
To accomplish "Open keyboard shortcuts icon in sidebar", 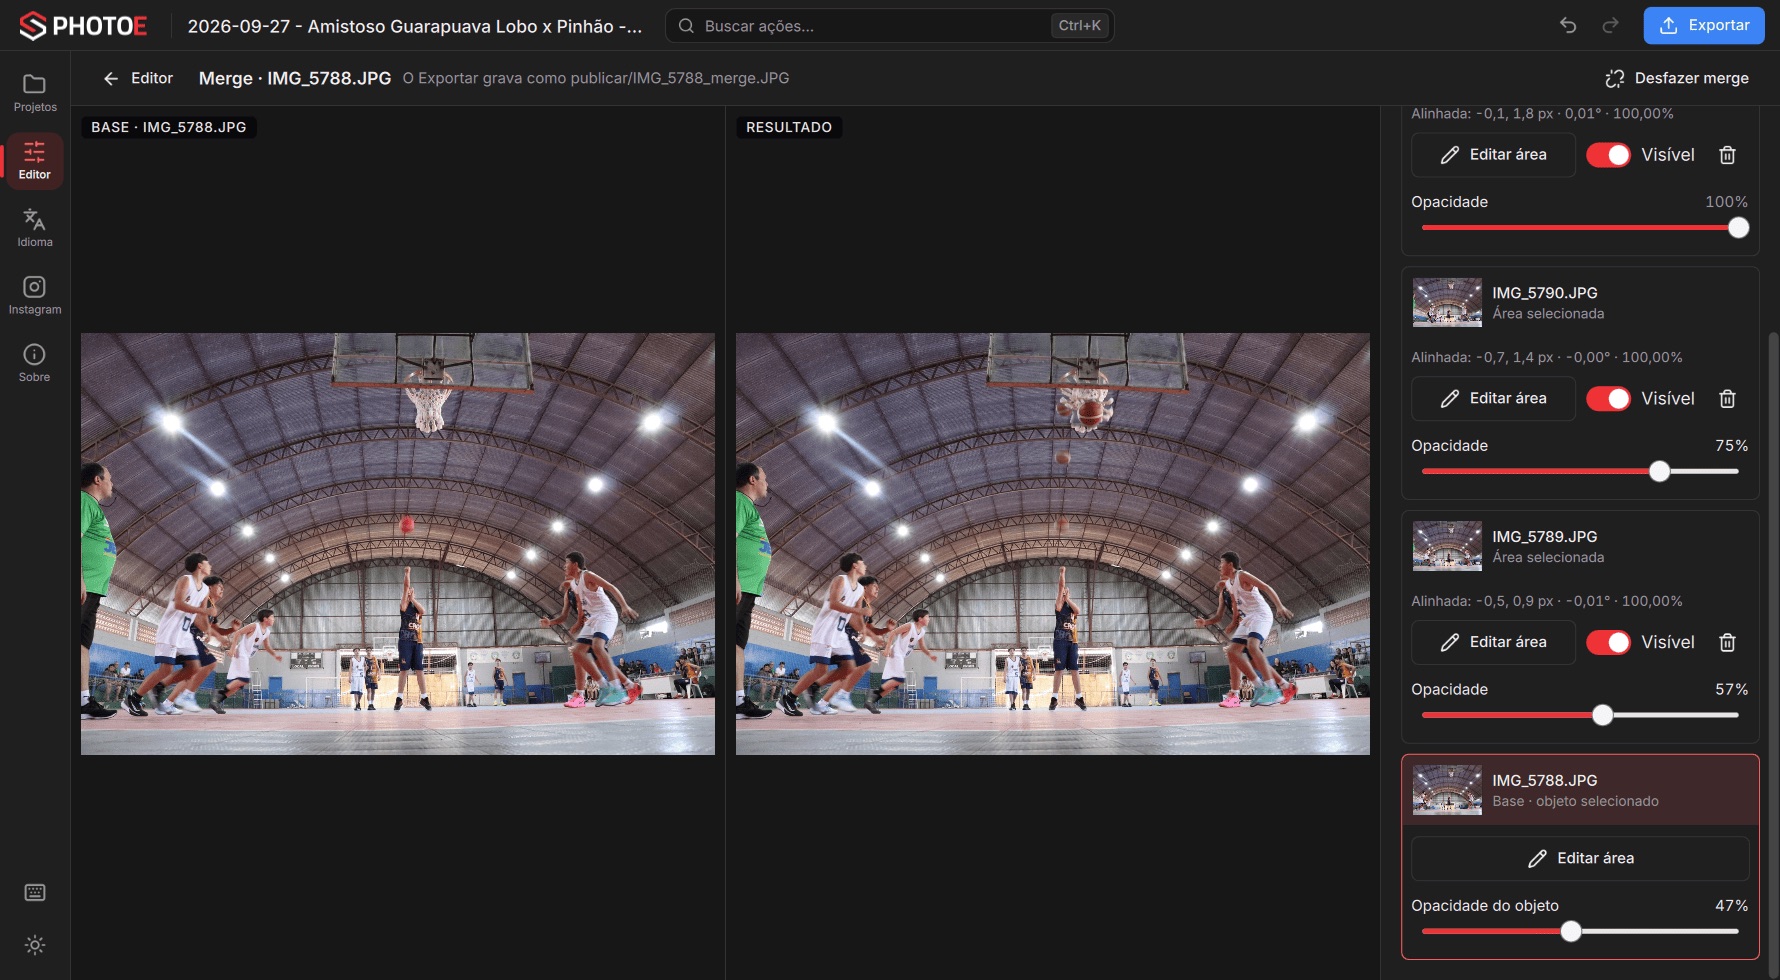I will click(x=35, y=893).
